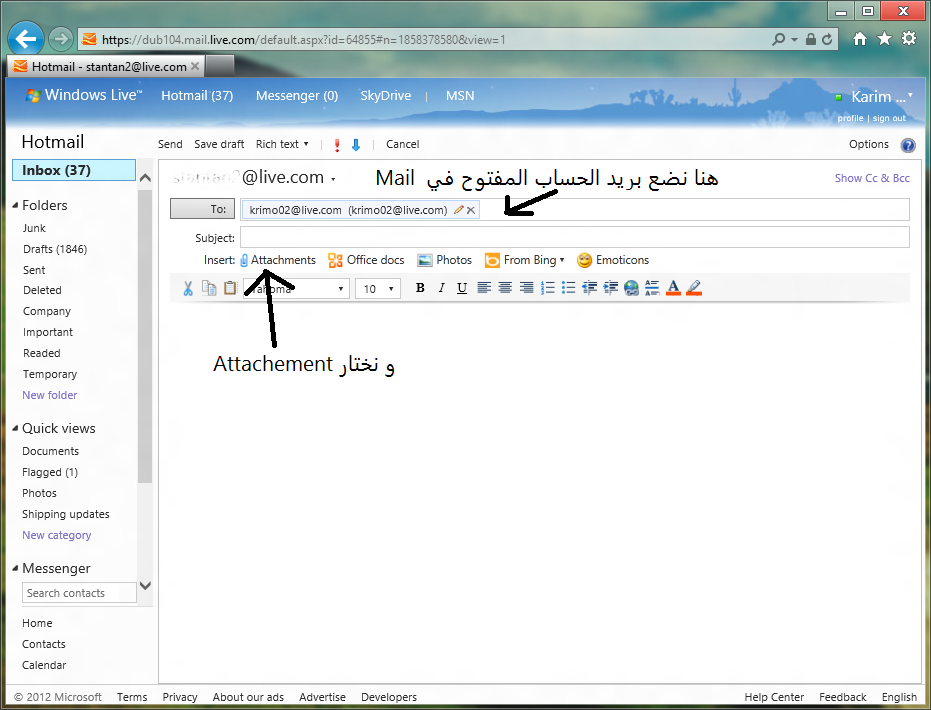
Task: Set high priority with red exclamation
Action: click(337, 145)
